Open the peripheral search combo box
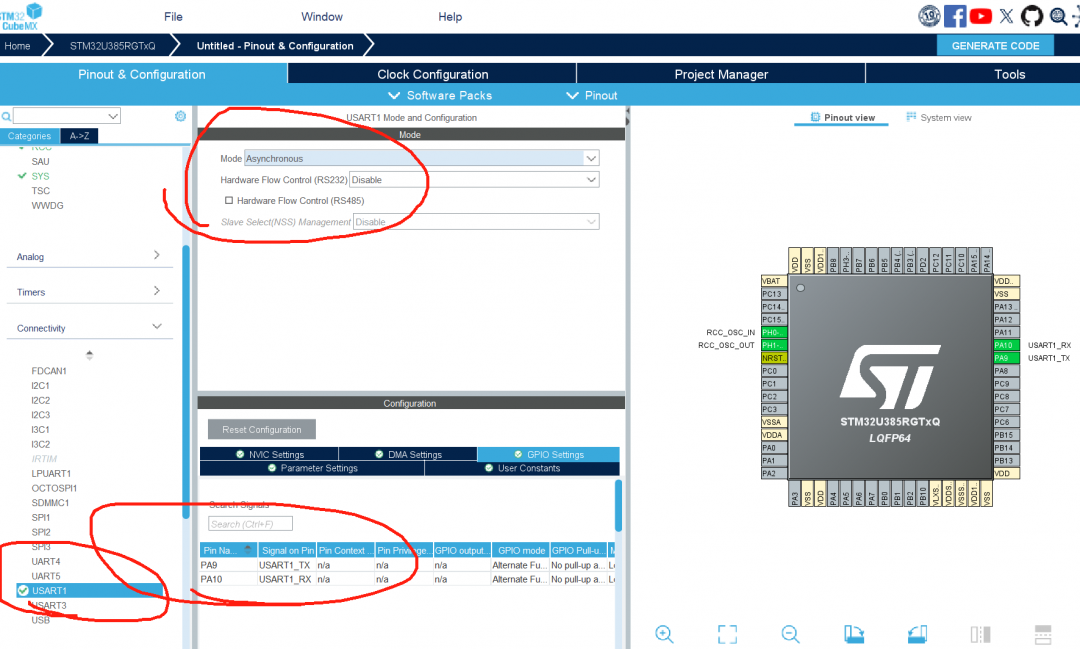This screenshot has height=649, width=1080. 67,116
